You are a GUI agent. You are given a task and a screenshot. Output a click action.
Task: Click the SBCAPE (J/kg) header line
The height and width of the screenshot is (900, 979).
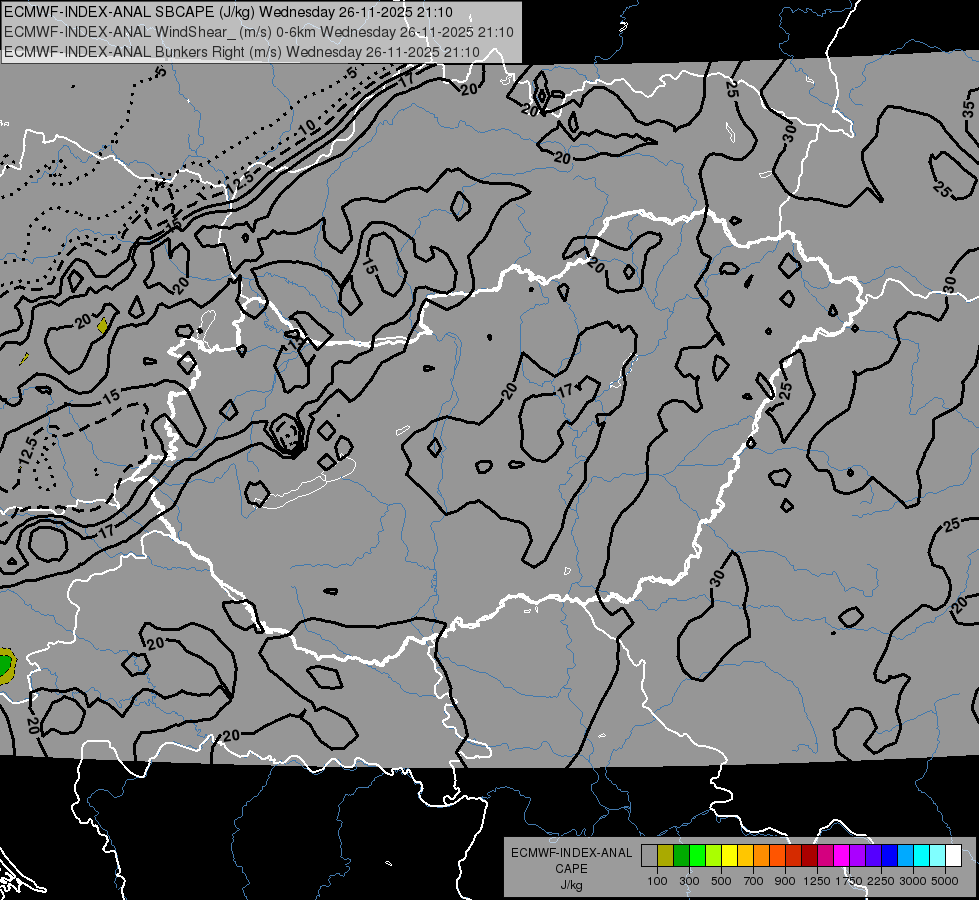[x=229, y=12]
